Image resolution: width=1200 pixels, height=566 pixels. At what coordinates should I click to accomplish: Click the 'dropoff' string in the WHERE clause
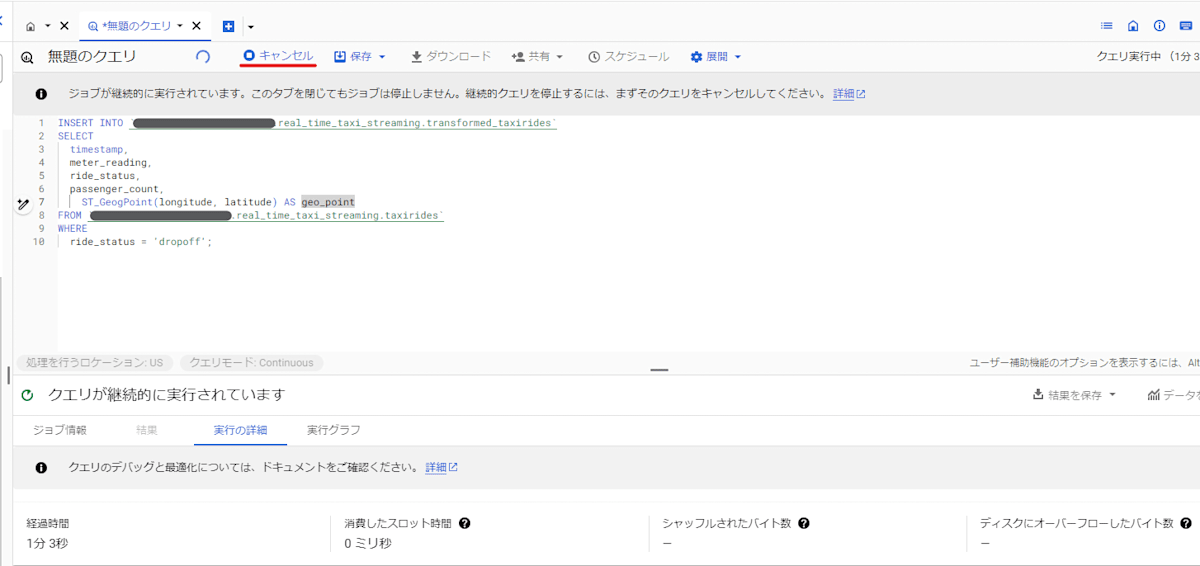(180, 241)
